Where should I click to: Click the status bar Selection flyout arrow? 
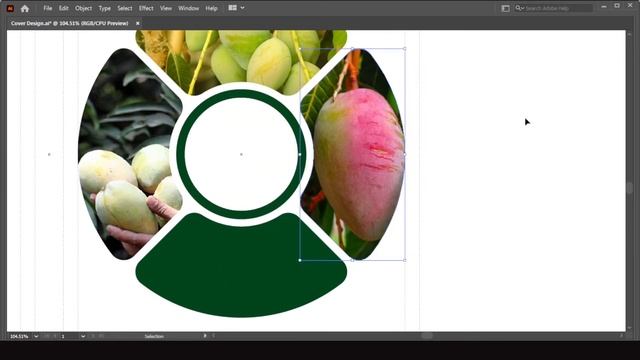pos(205,336)
